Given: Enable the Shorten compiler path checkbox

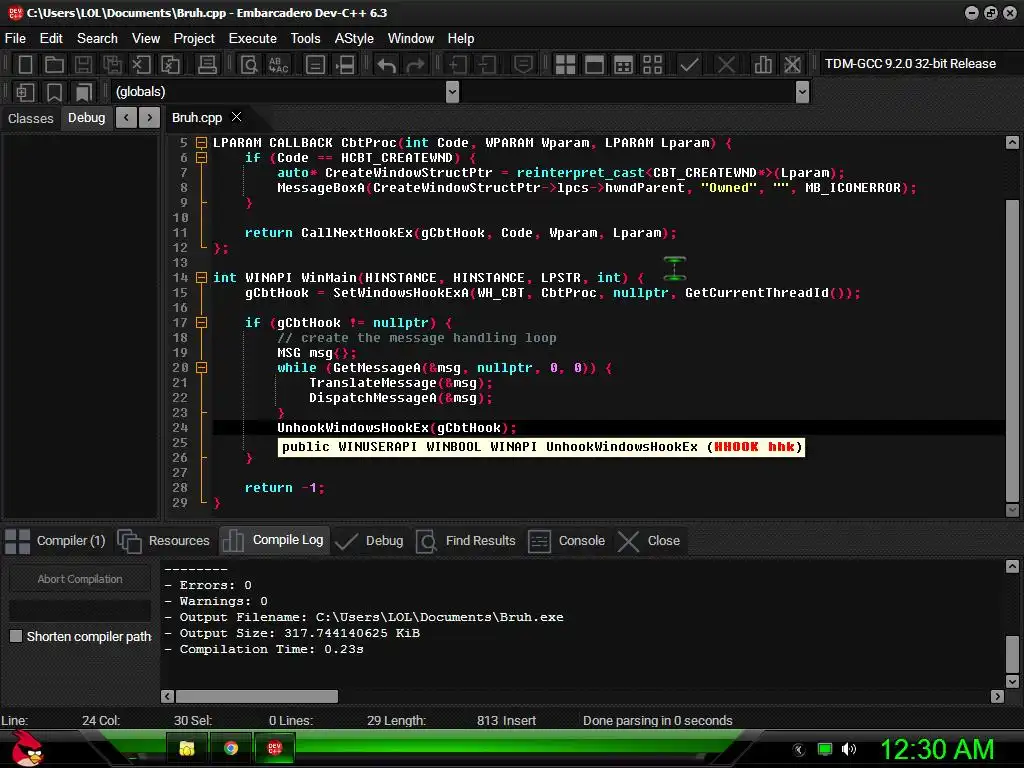Looking at the screenshot, I should pyautogui.click(x=16, y=636).
